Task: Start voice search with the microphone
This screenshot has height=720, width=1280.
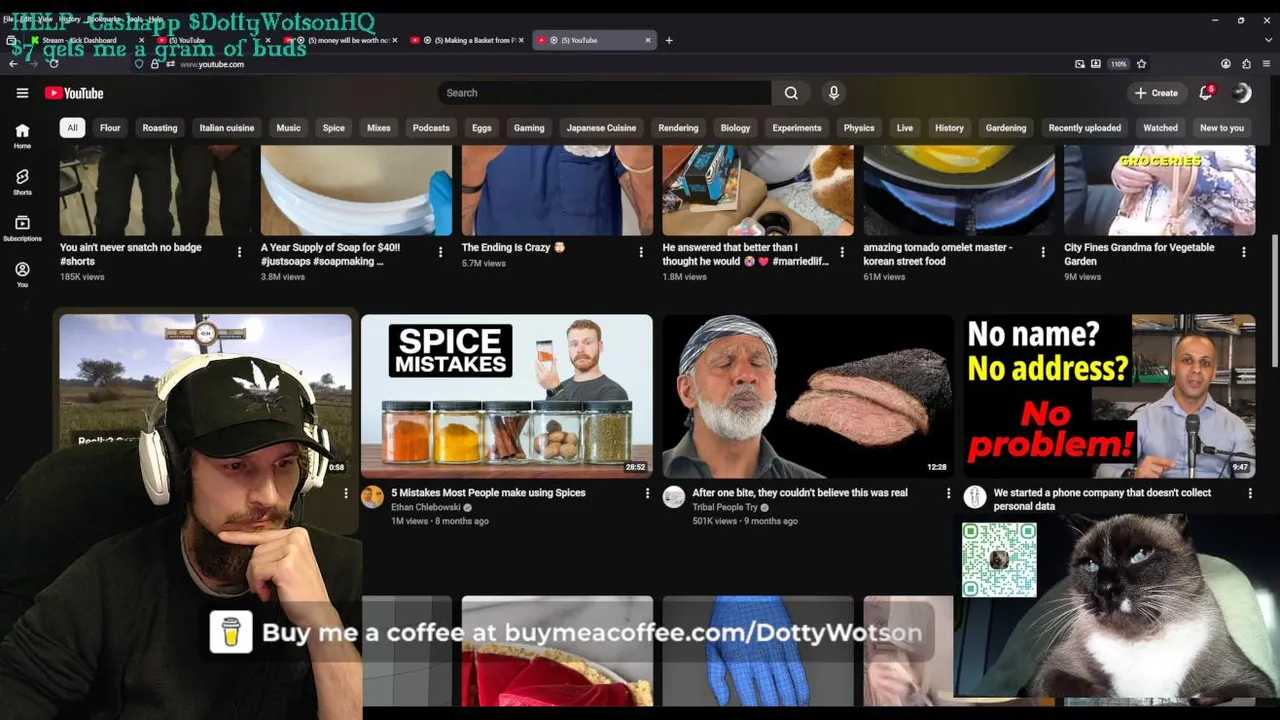Action: [834, 93]
